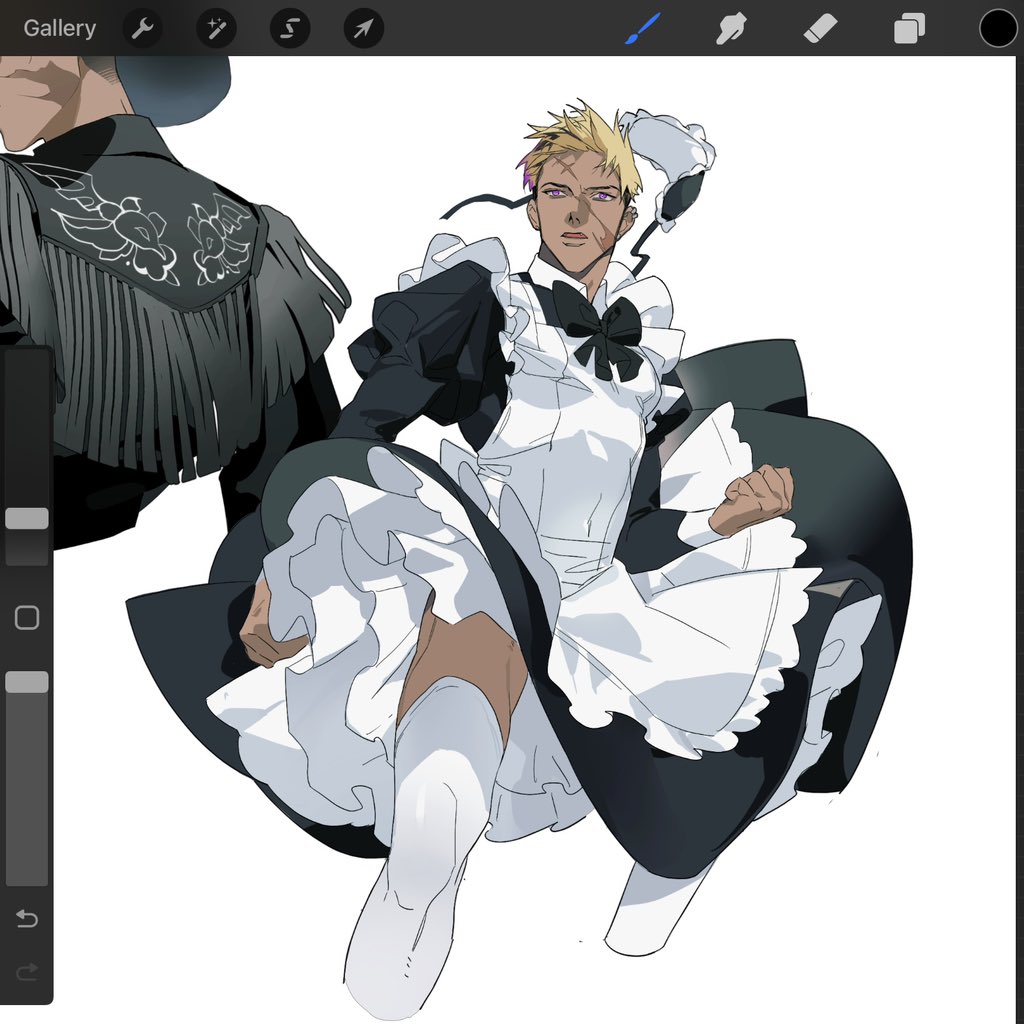Open the Gallery
Screen dimensions: 1024x1024
(x=59, y=28)
